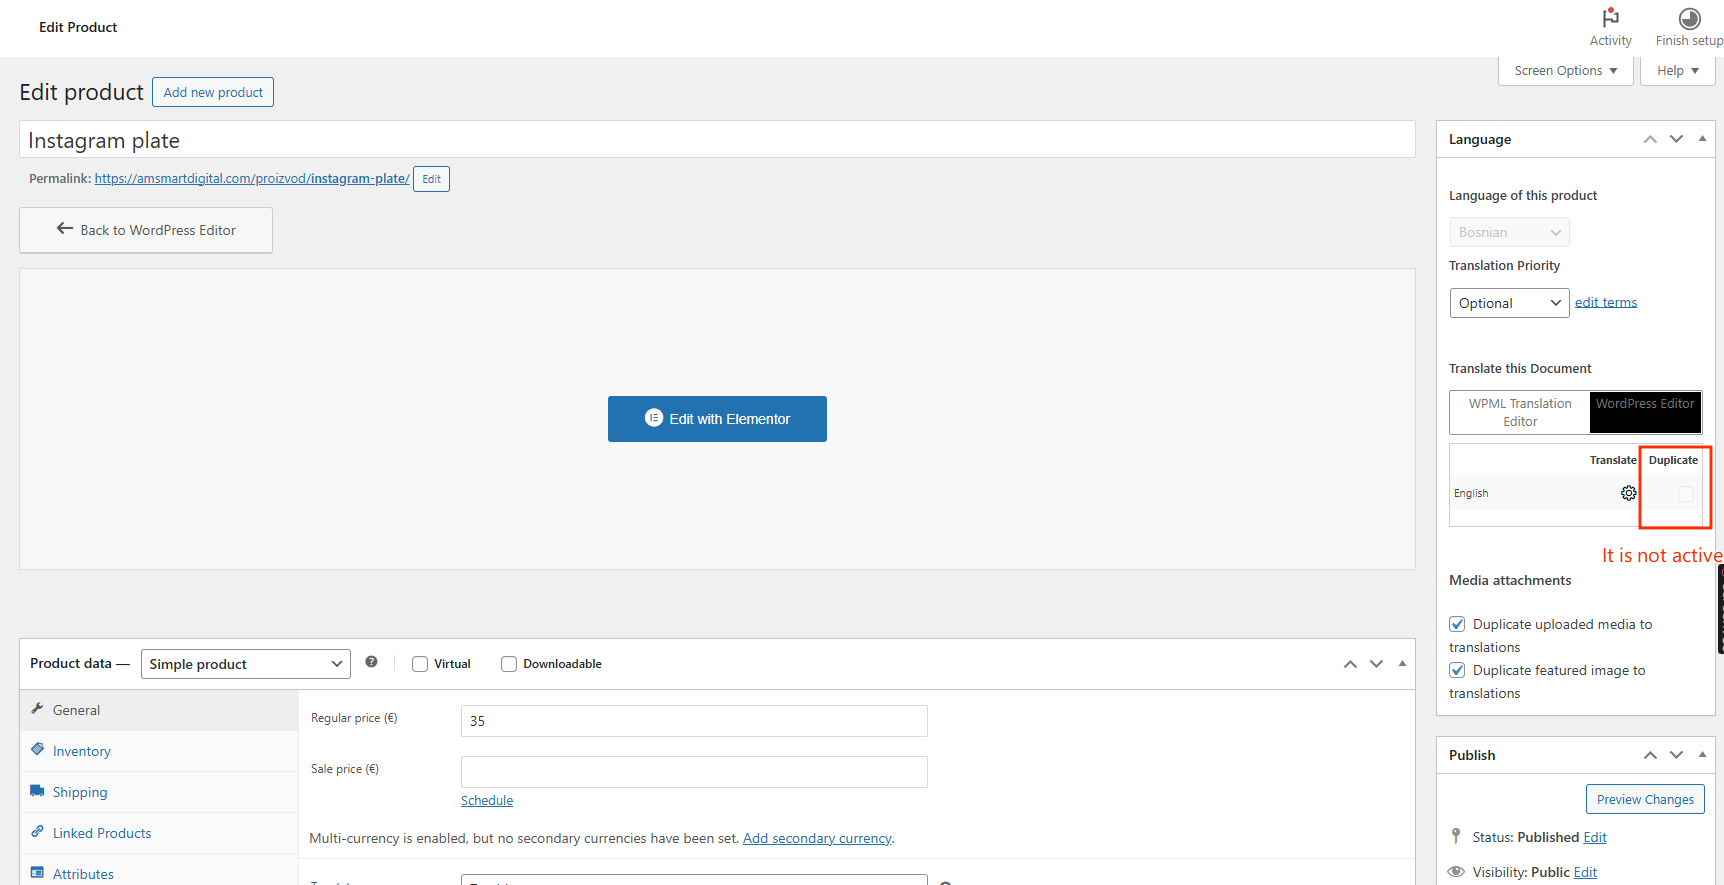Viewport: 1724px width, 885px height.
Task: Click the Multi-currency is enabled notice text
Action: (x=524, y=838)
